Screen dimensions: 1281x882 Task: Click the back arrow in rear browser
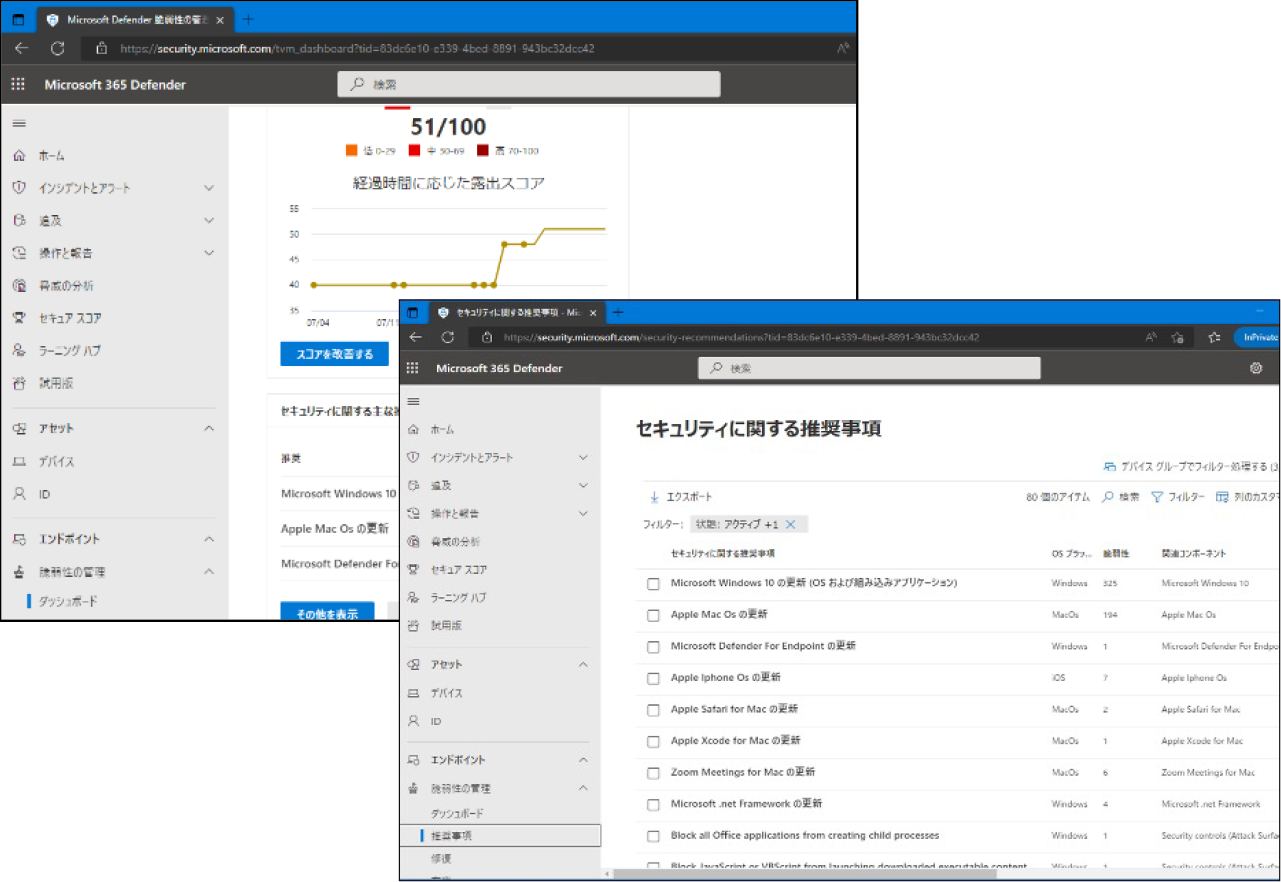22,48
